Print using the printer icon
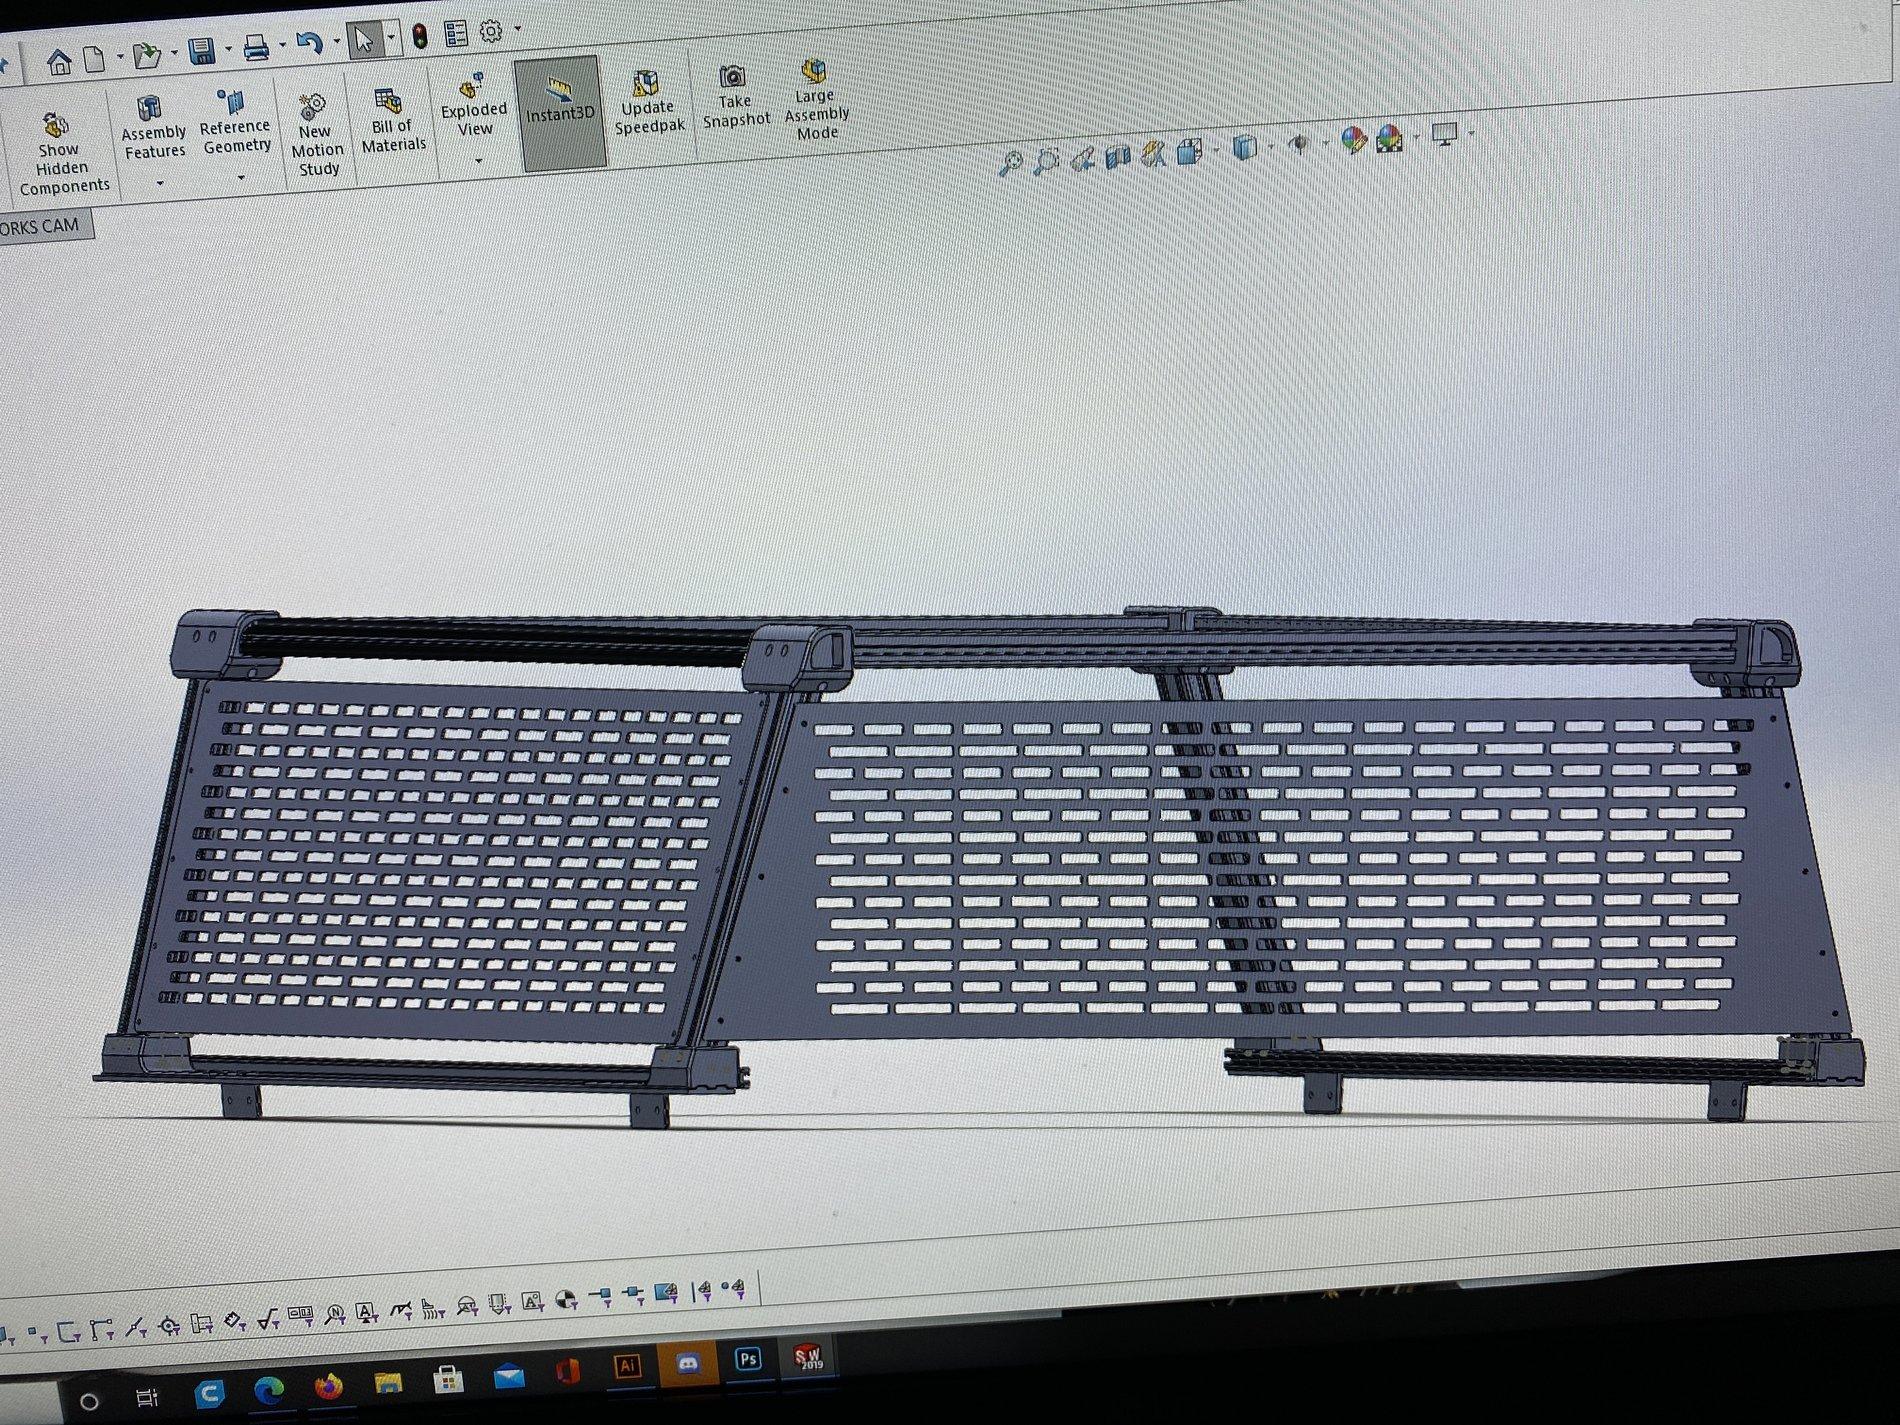Viewport: 1900px width, 1425px height. pos(256,48)
